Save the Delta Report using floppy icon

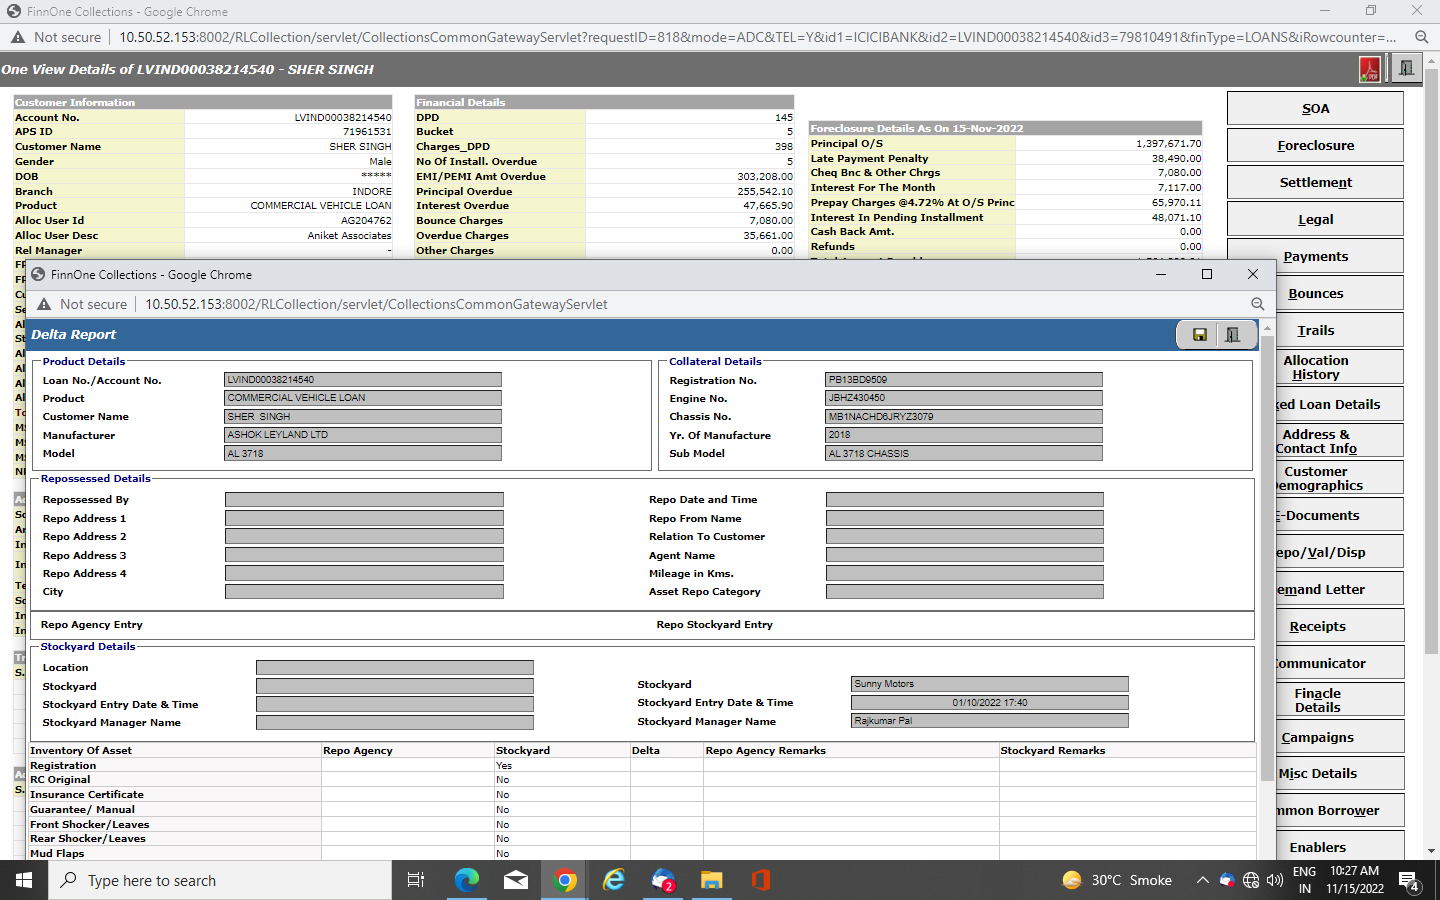(x=1199, y=335)
